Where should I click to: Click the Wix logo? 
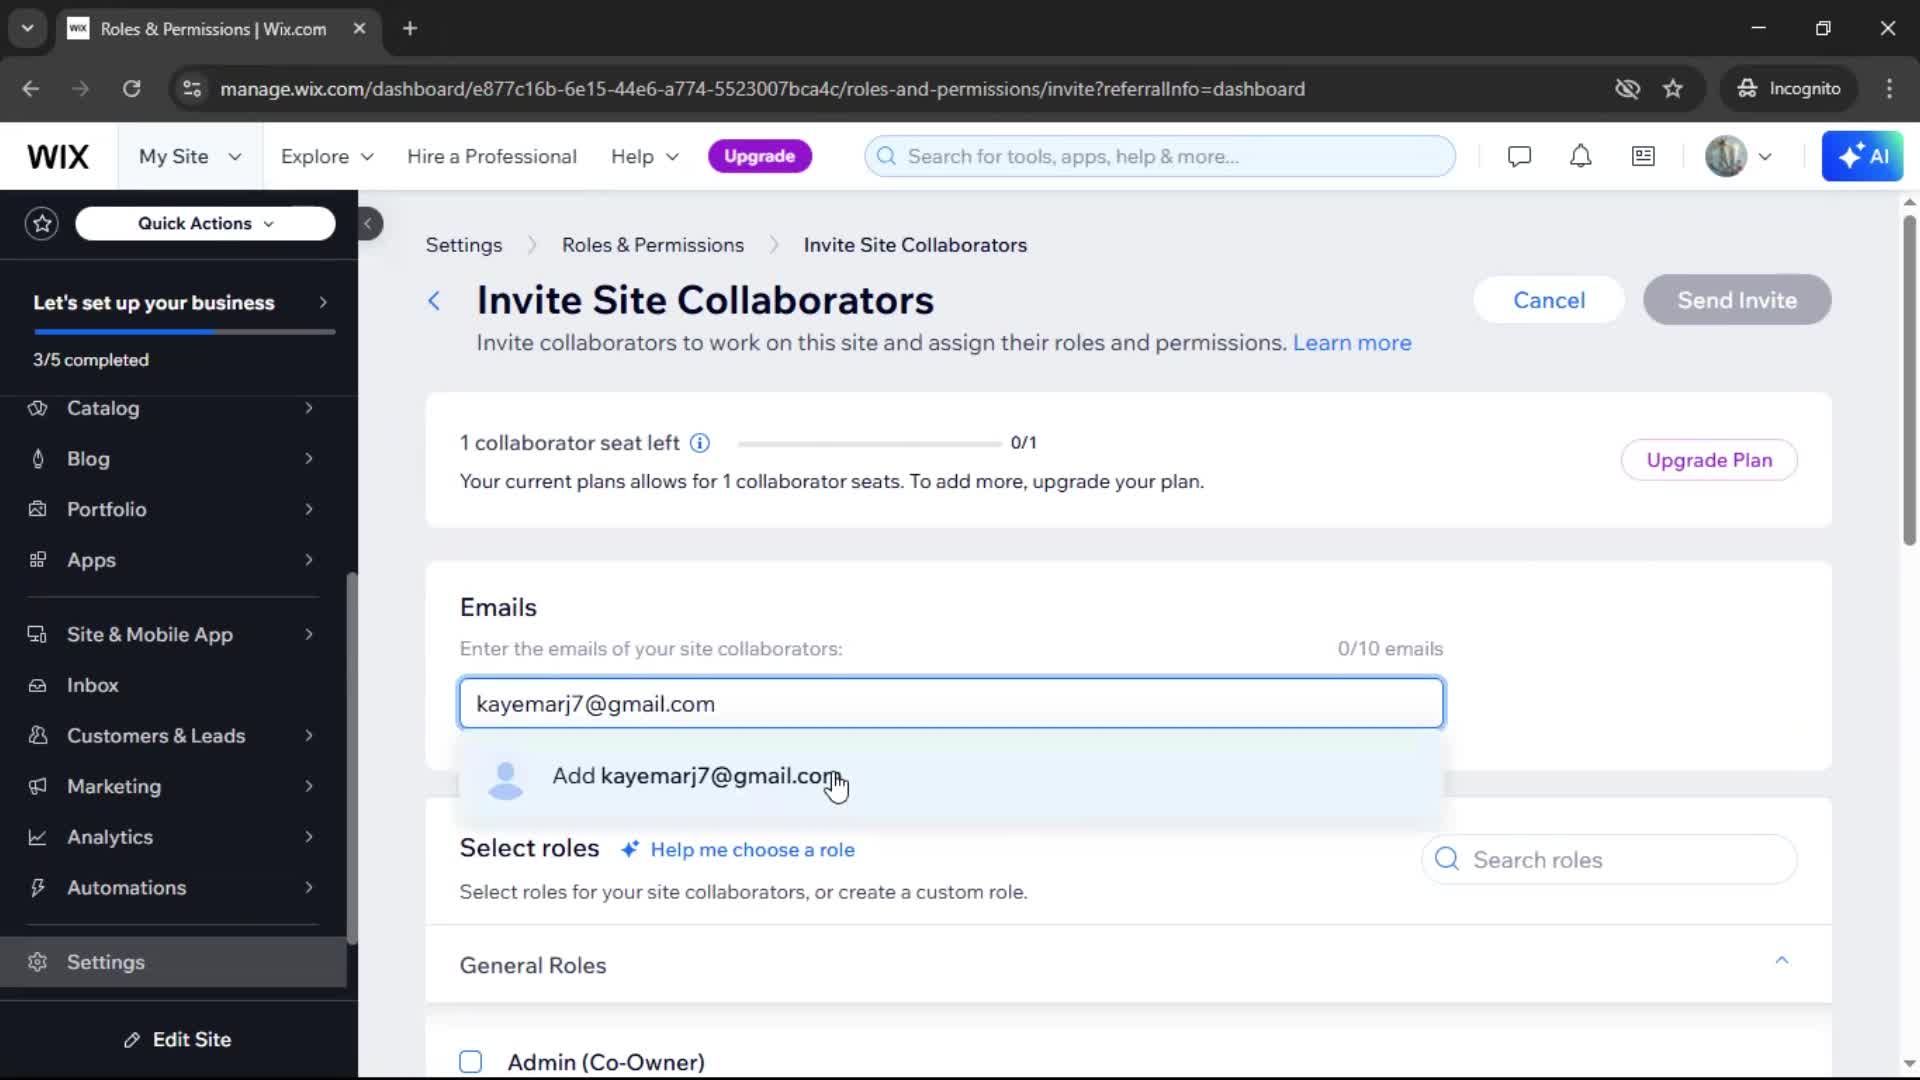tap(58, 156)
